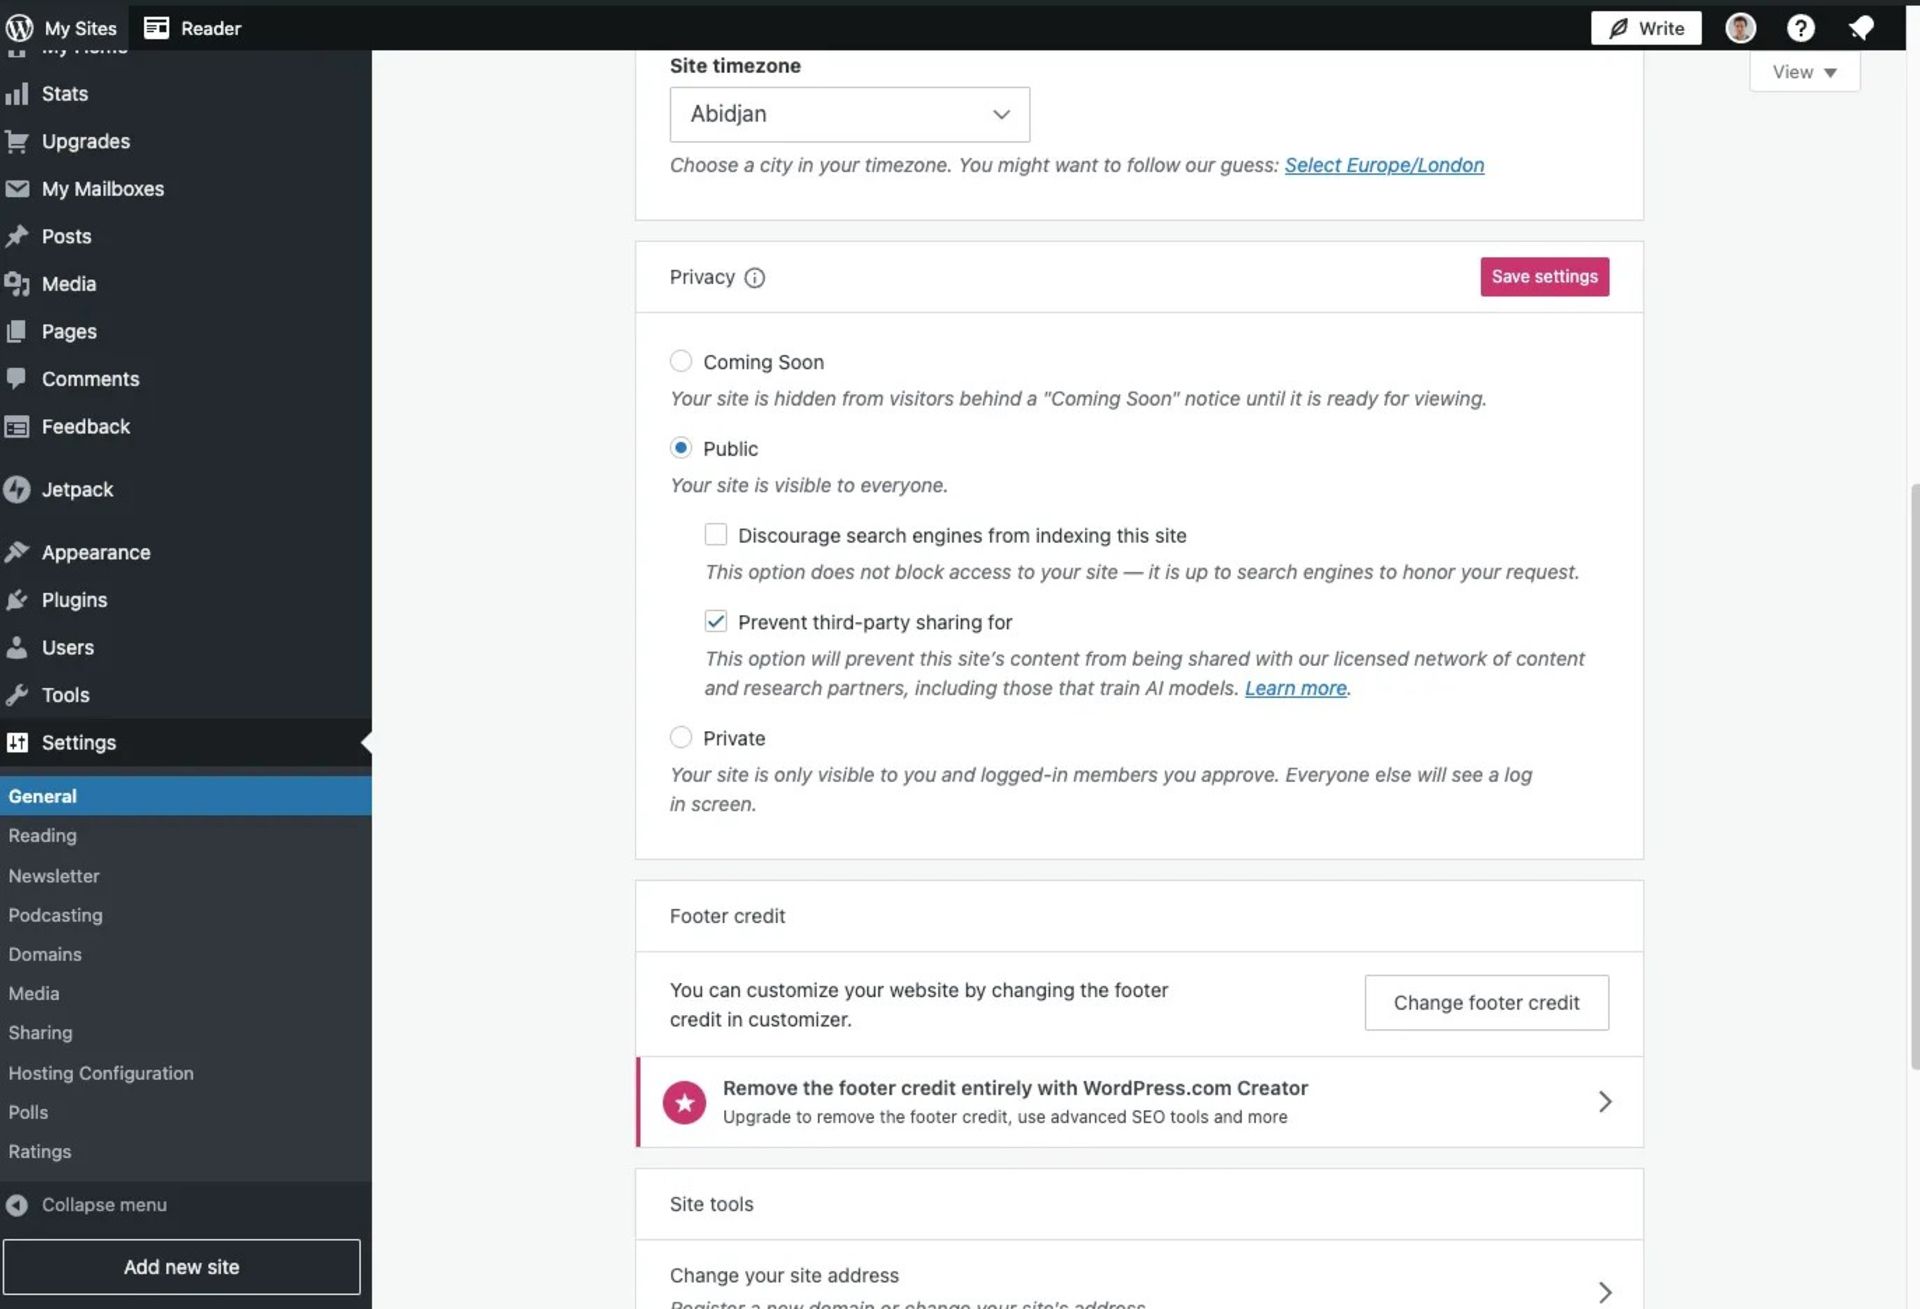Click the Plugins icon in sidebar

pyautogui.click(x=17, y=600)
